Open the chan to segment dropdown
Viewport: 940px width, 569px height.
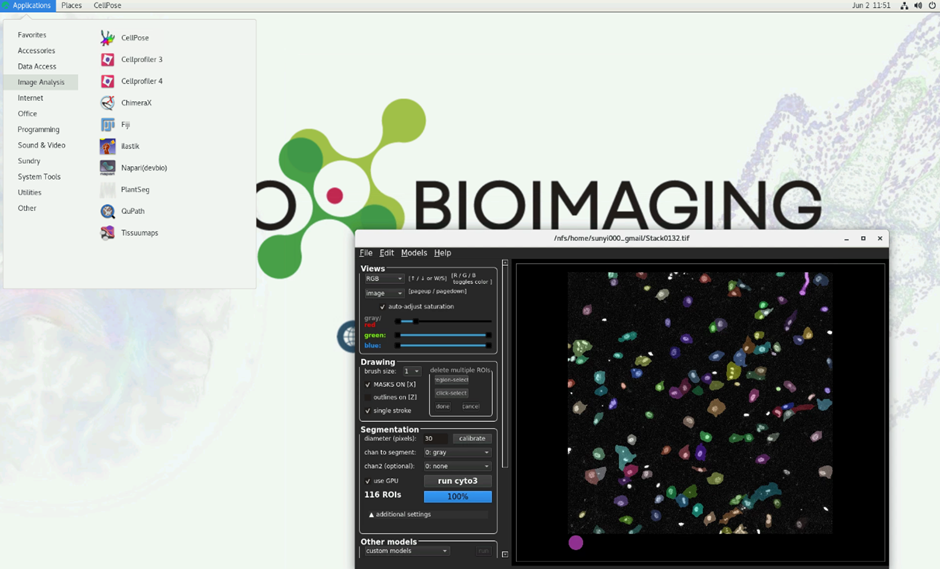[x=457, y=452]
